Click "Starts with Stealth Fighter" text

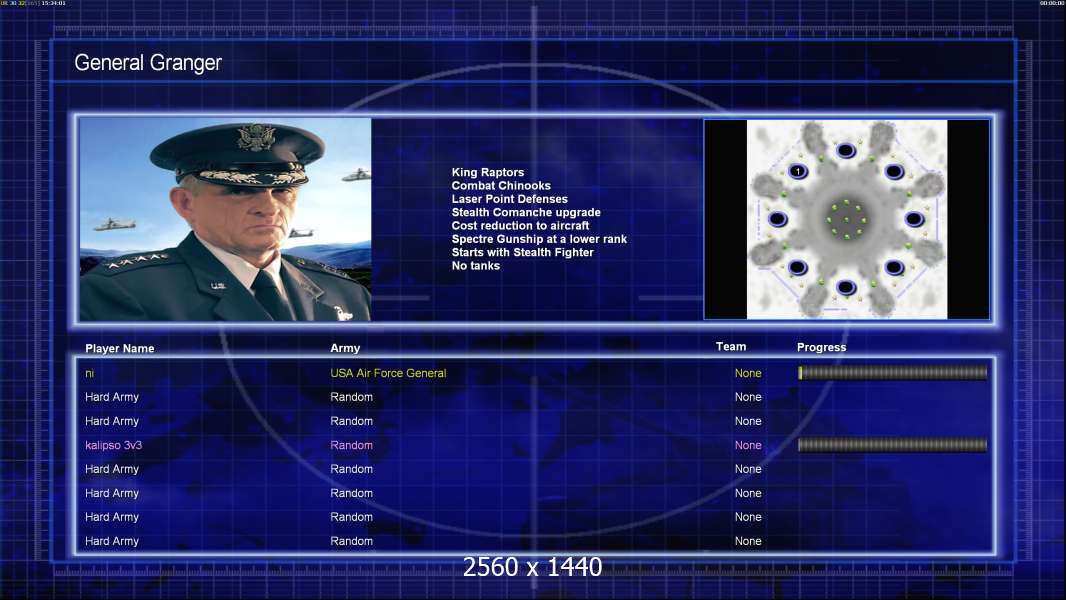click(x=522, y=252)
